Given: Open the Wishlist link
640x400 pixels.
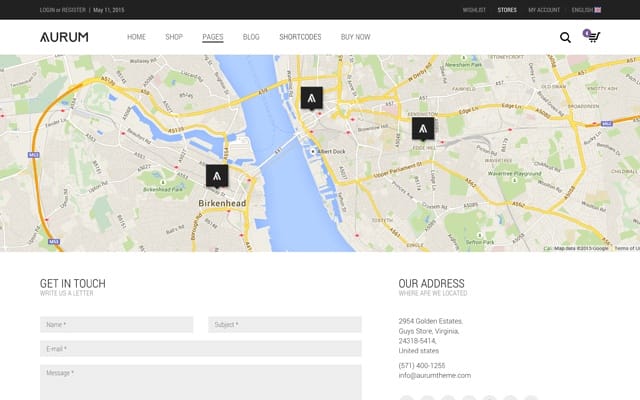Looking at the screenshot, I should [x=474, y=10].
